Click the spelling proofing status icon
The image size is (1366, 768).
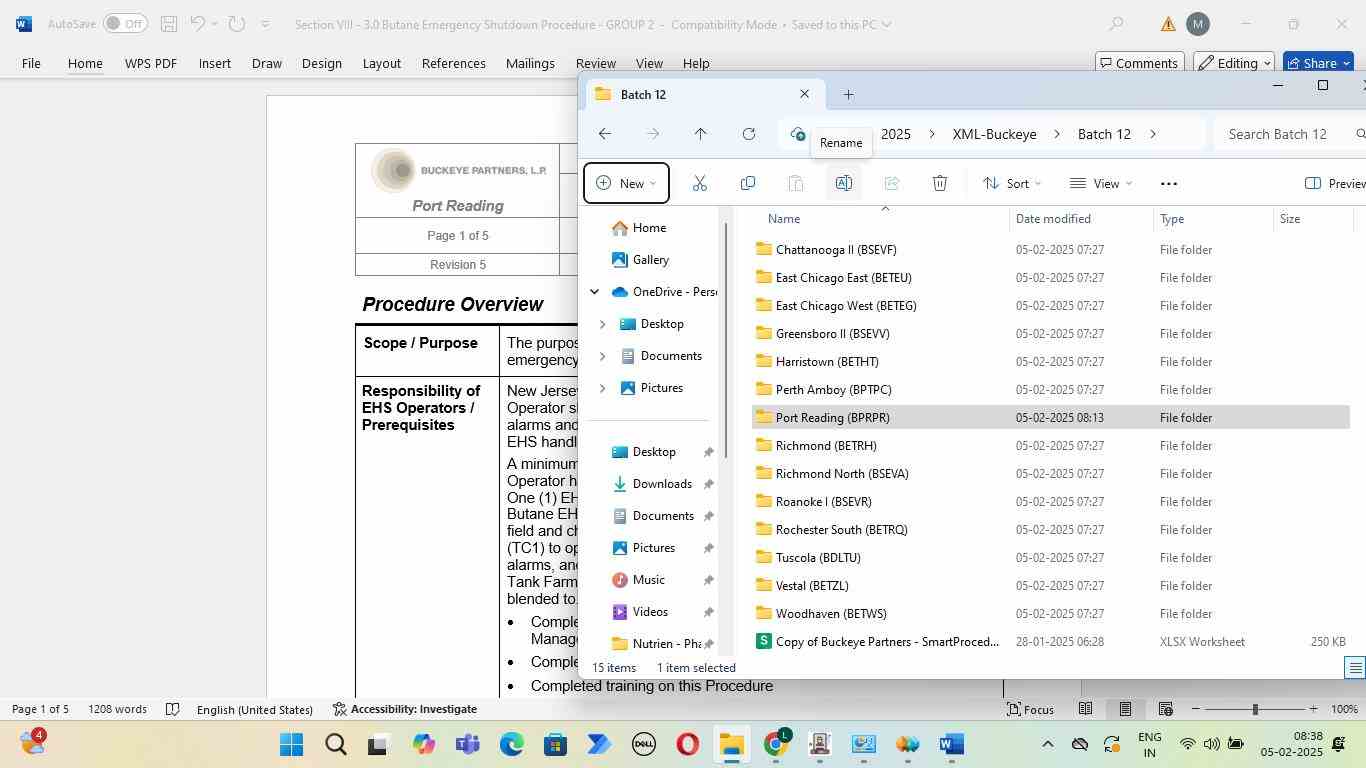(x=172, y=709)
